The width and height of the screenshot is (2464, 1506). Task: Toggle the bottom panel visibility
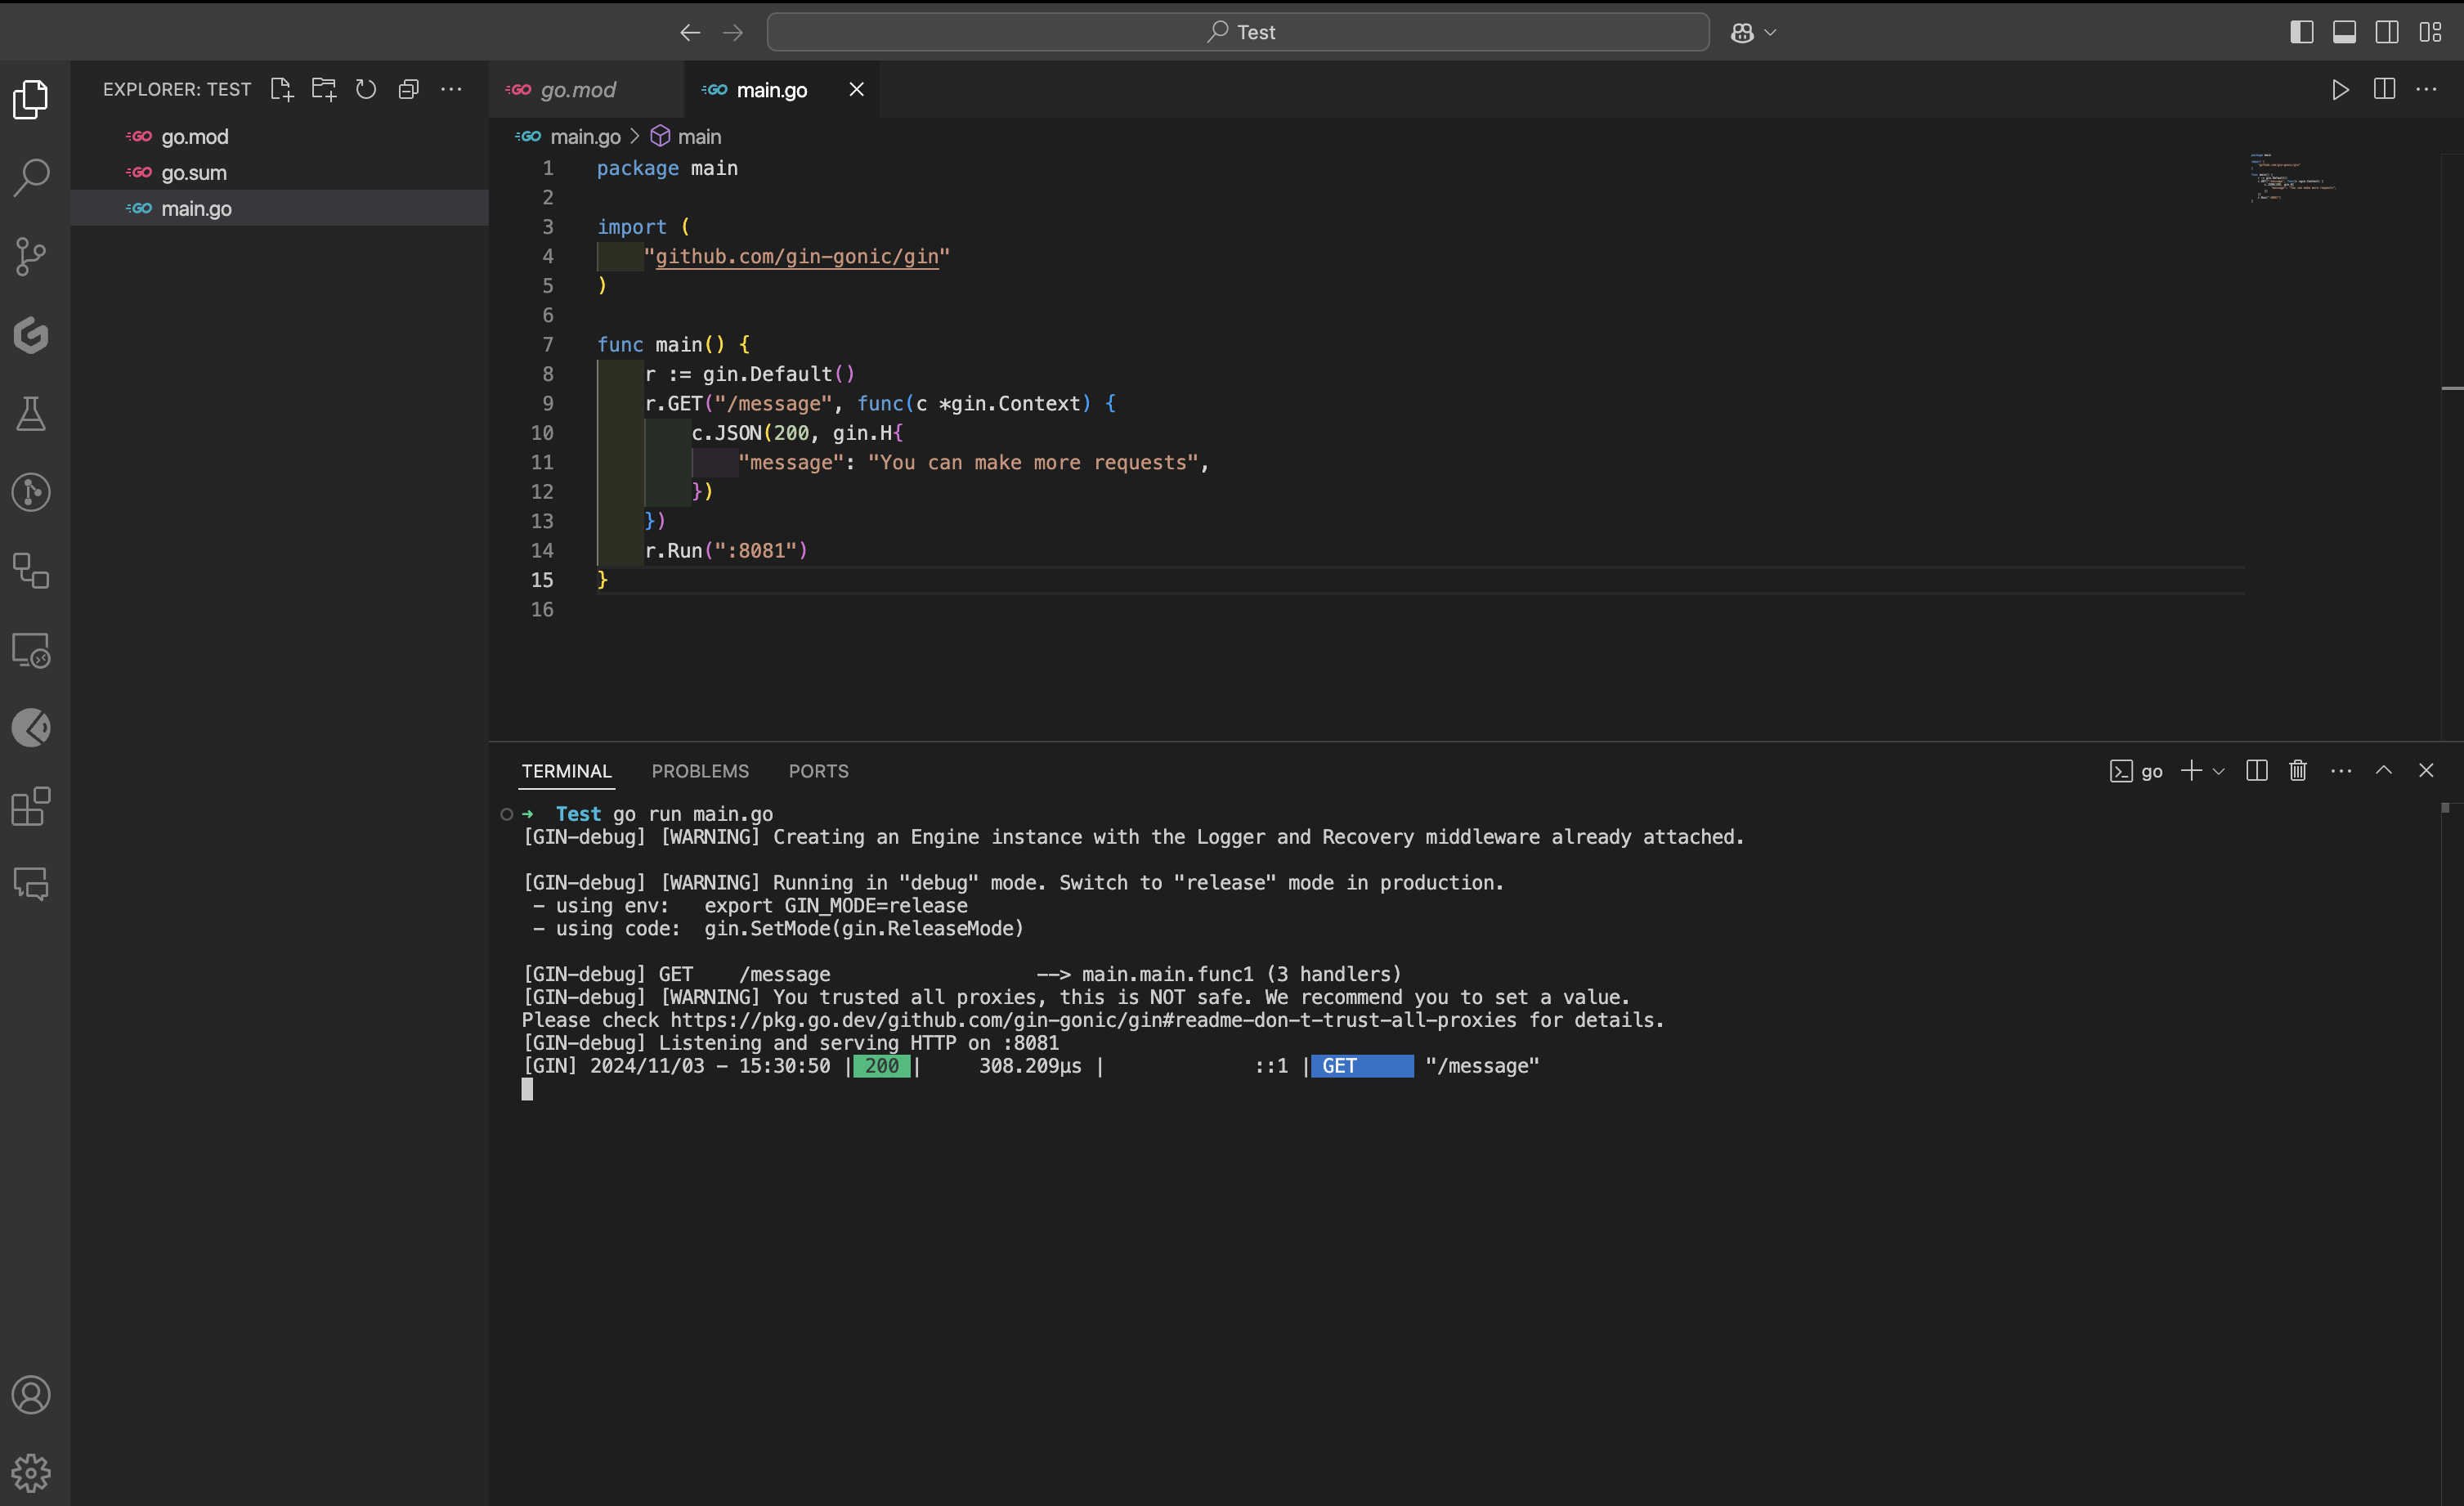click(2344, 31)
